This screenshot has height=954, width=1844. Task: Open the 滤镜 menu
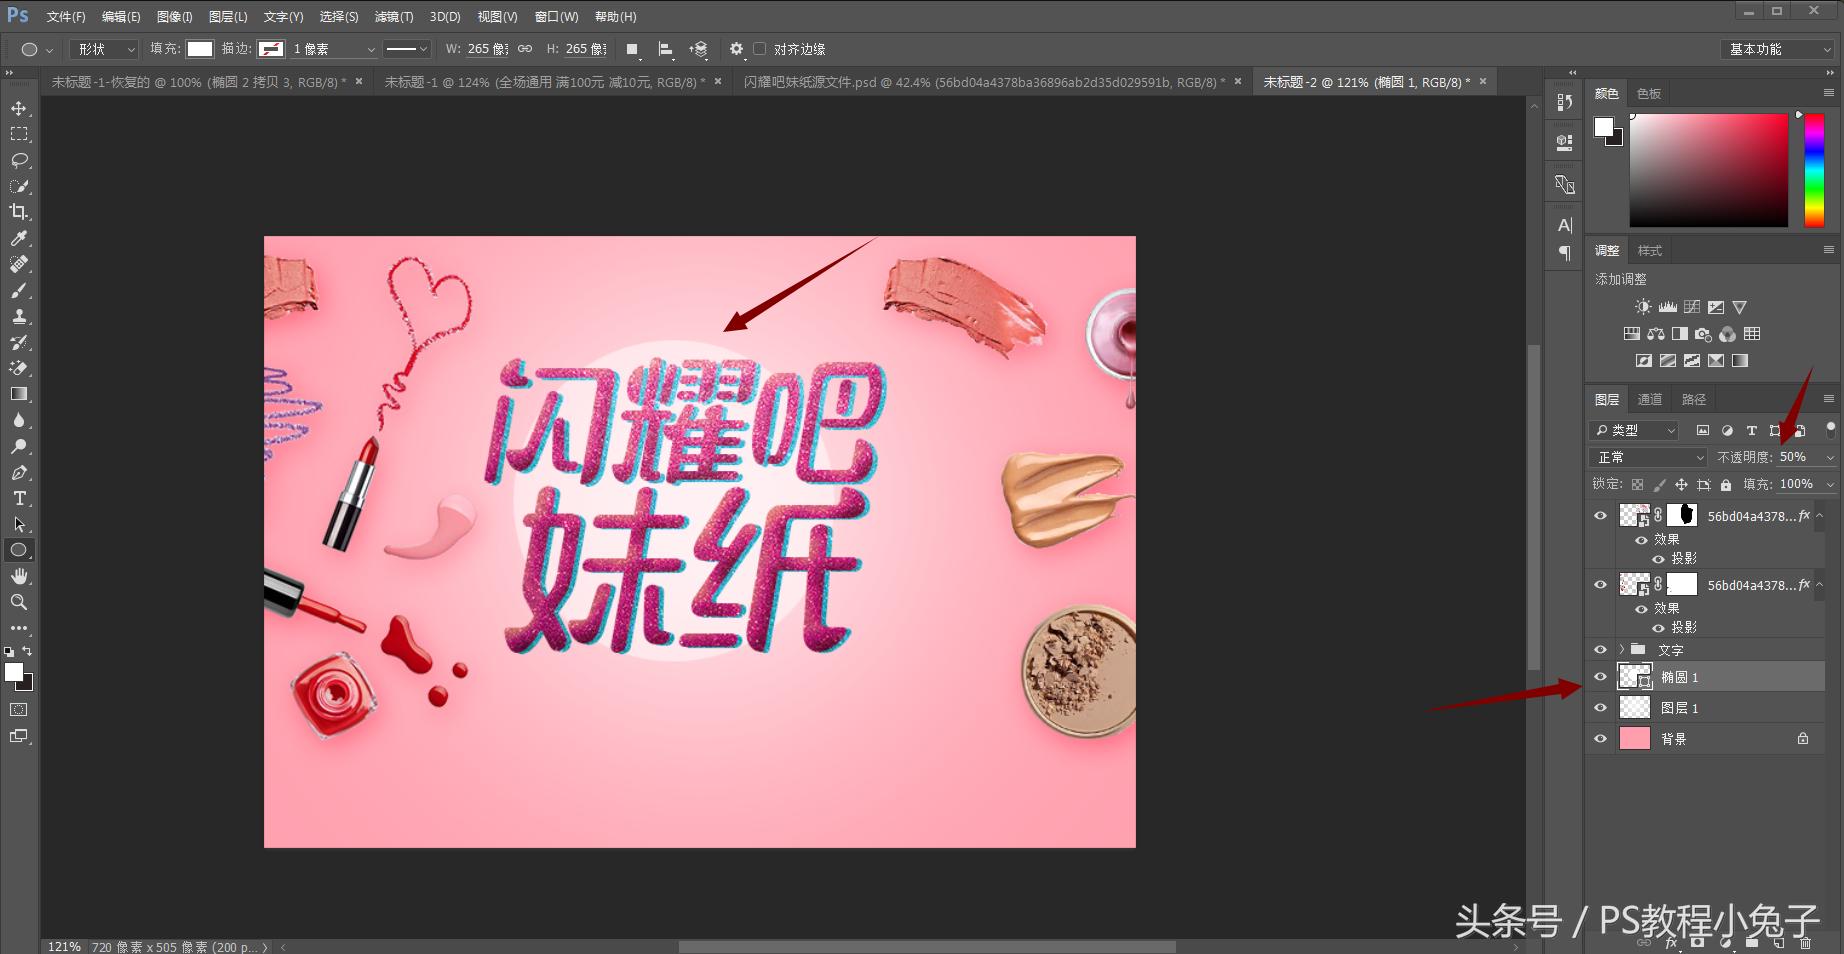pyautogui.click(x=392, y=16)
